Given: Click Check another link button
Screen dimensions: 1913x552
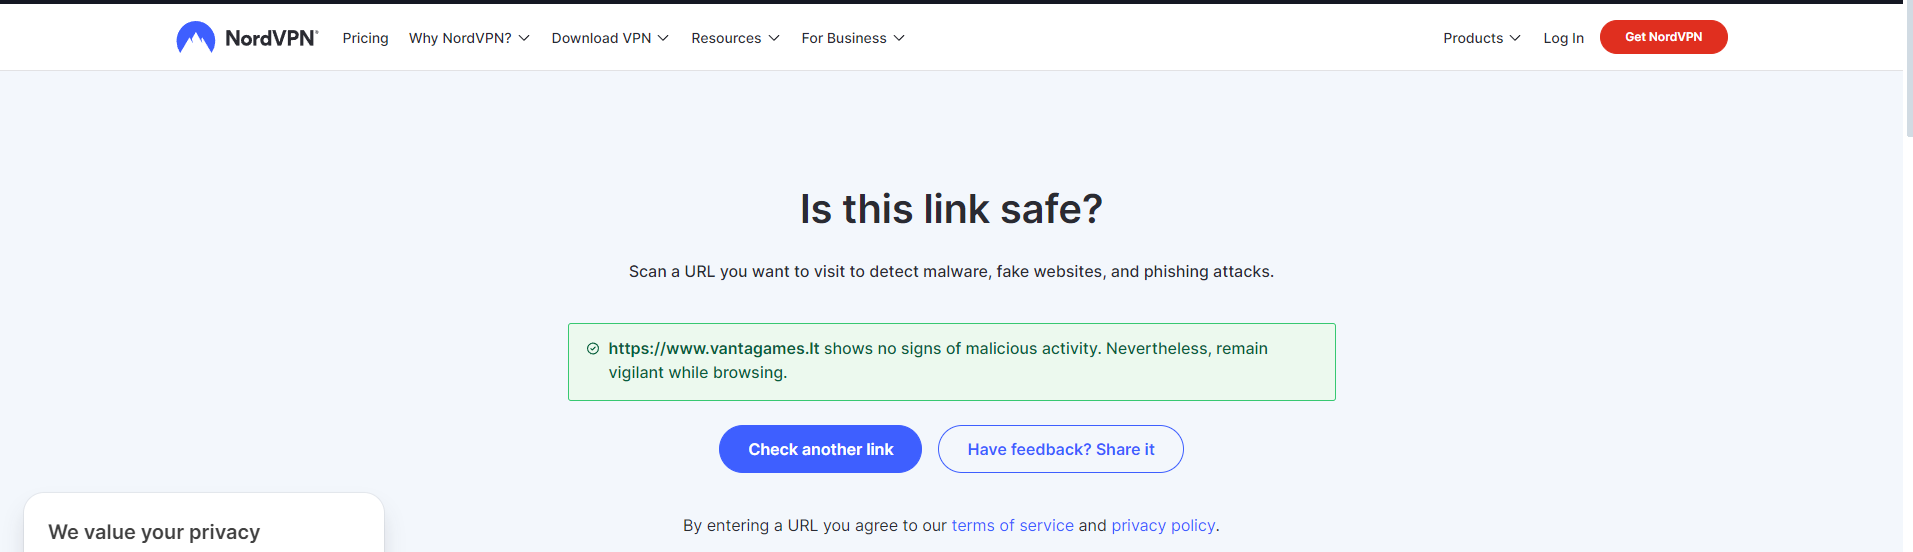Looking at the screenshot, I should (x=820, y=449).
